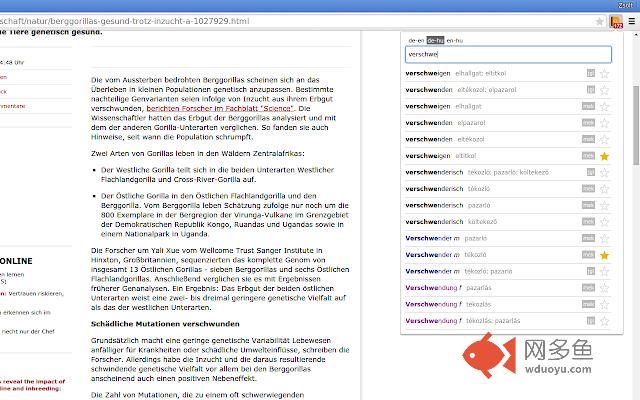Star the 'verschwenderisch pazarló' entry
This screenshot has height=400, width=640.
coord(604,205)
